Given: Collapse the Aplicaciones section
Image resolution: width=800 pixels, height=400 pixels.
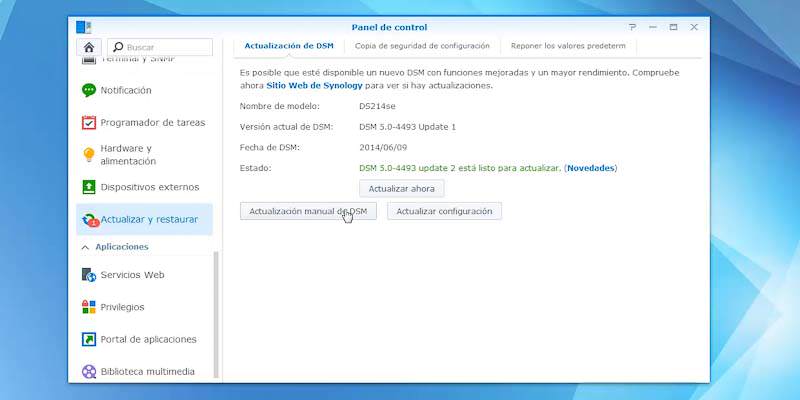Looking at the screenshot, I should pyautogui.click(x=85, y=247).
